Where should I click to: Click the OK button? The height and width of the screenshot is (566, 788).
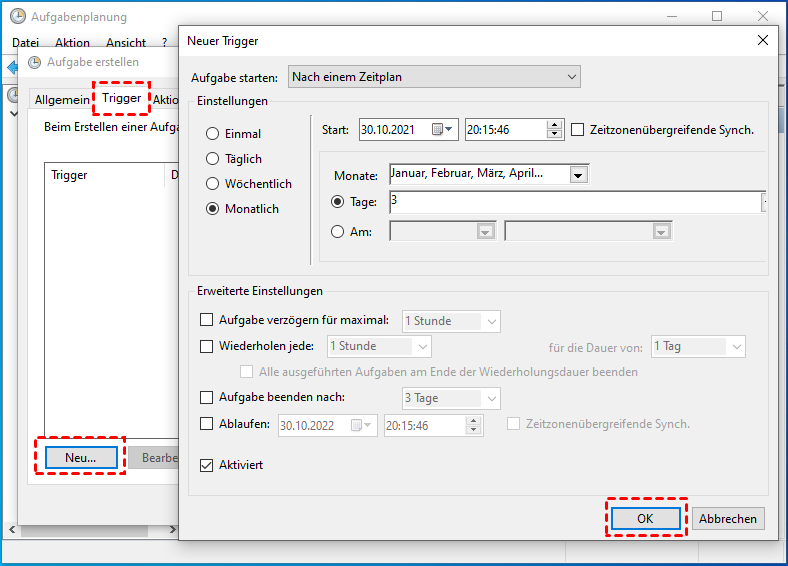tap(645, 518)
